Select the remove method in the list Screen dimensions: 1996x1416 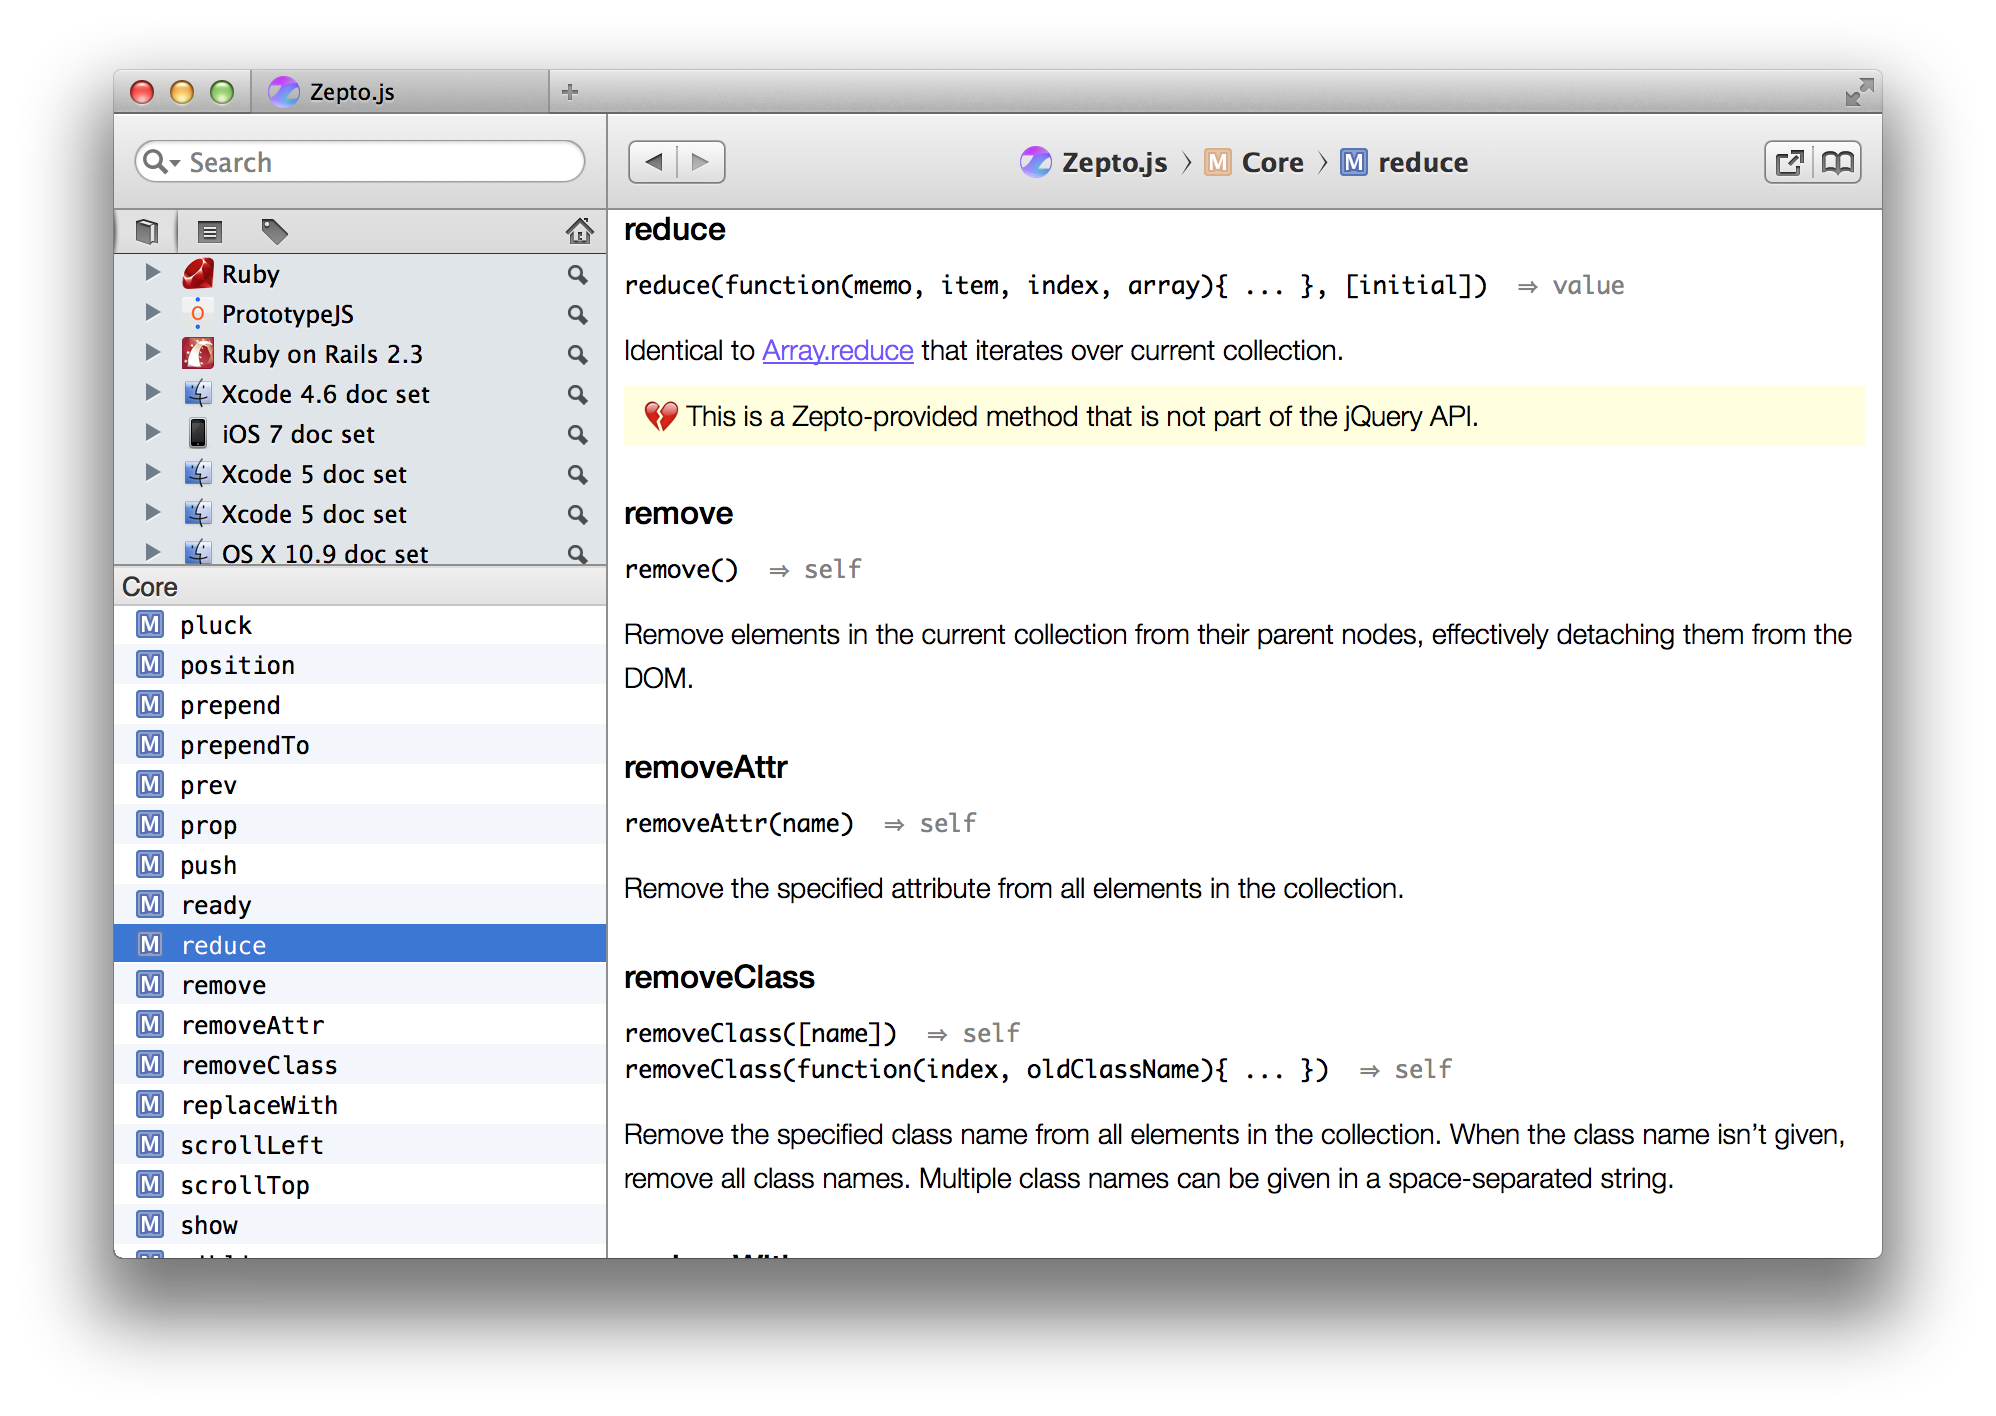tap(360, 985)
